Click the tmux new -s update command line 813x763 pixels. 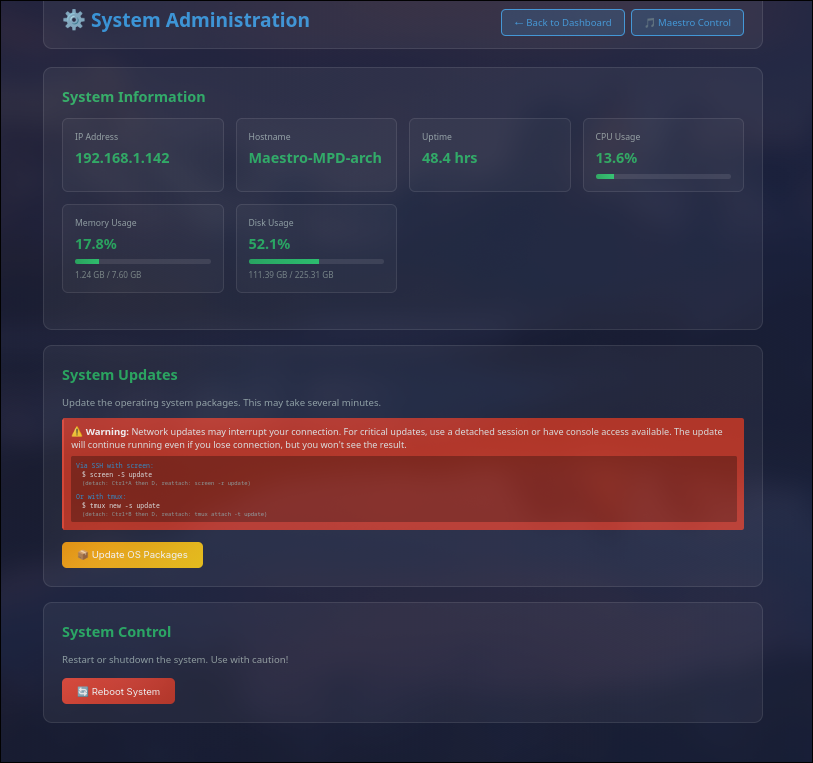click(120, 505)
